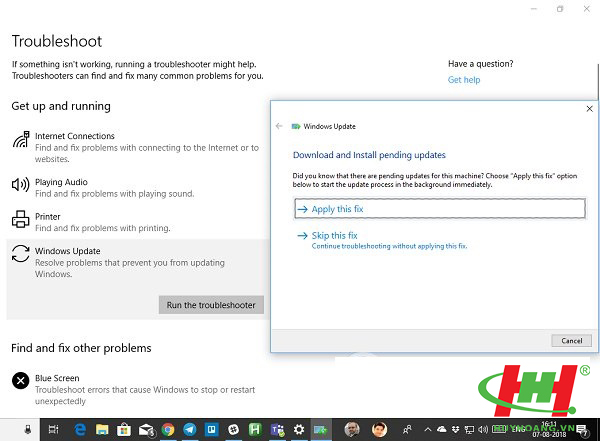The width and height of the screenshot is (600, 441).
Task: Click Windows Update item label
Action: (68, 251)
